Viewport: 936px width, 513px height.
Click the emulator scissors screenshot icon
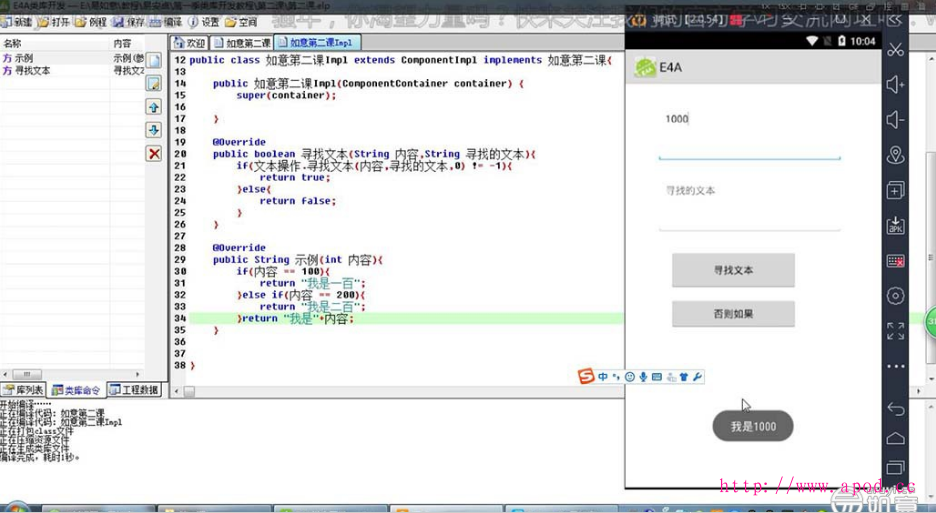[x=895, y=50]
